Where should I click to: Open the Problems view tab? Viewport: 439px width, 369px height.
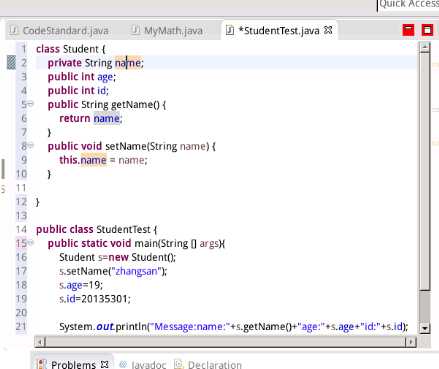(x=73, y=365)
